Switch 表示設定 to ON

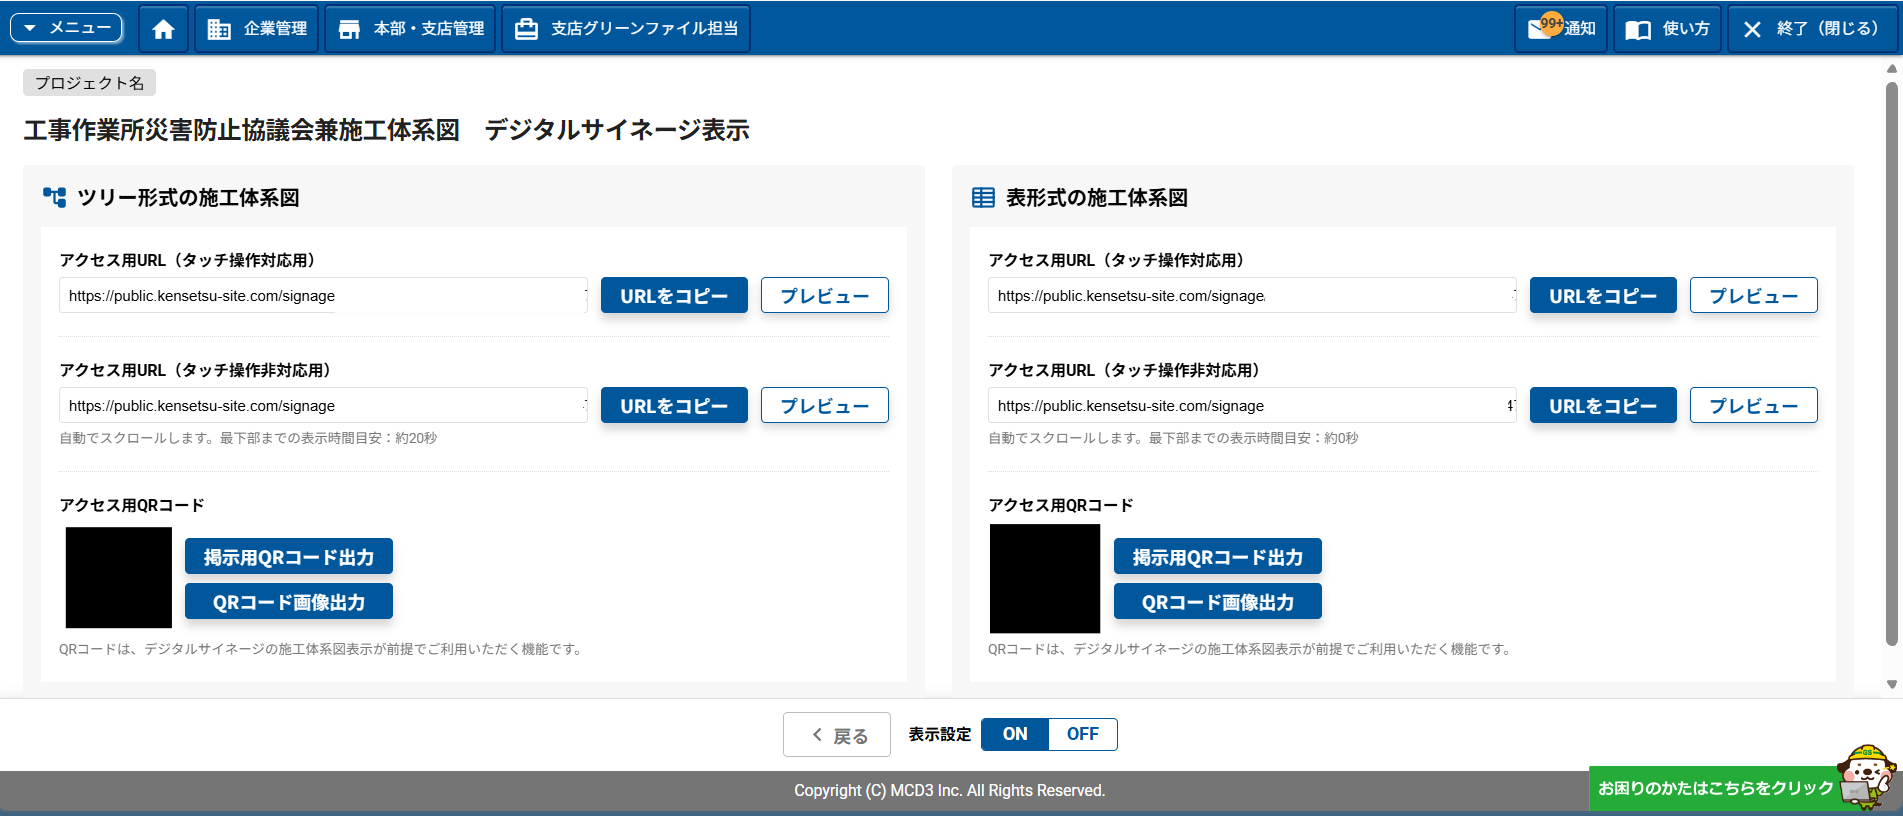(1015, 734)
